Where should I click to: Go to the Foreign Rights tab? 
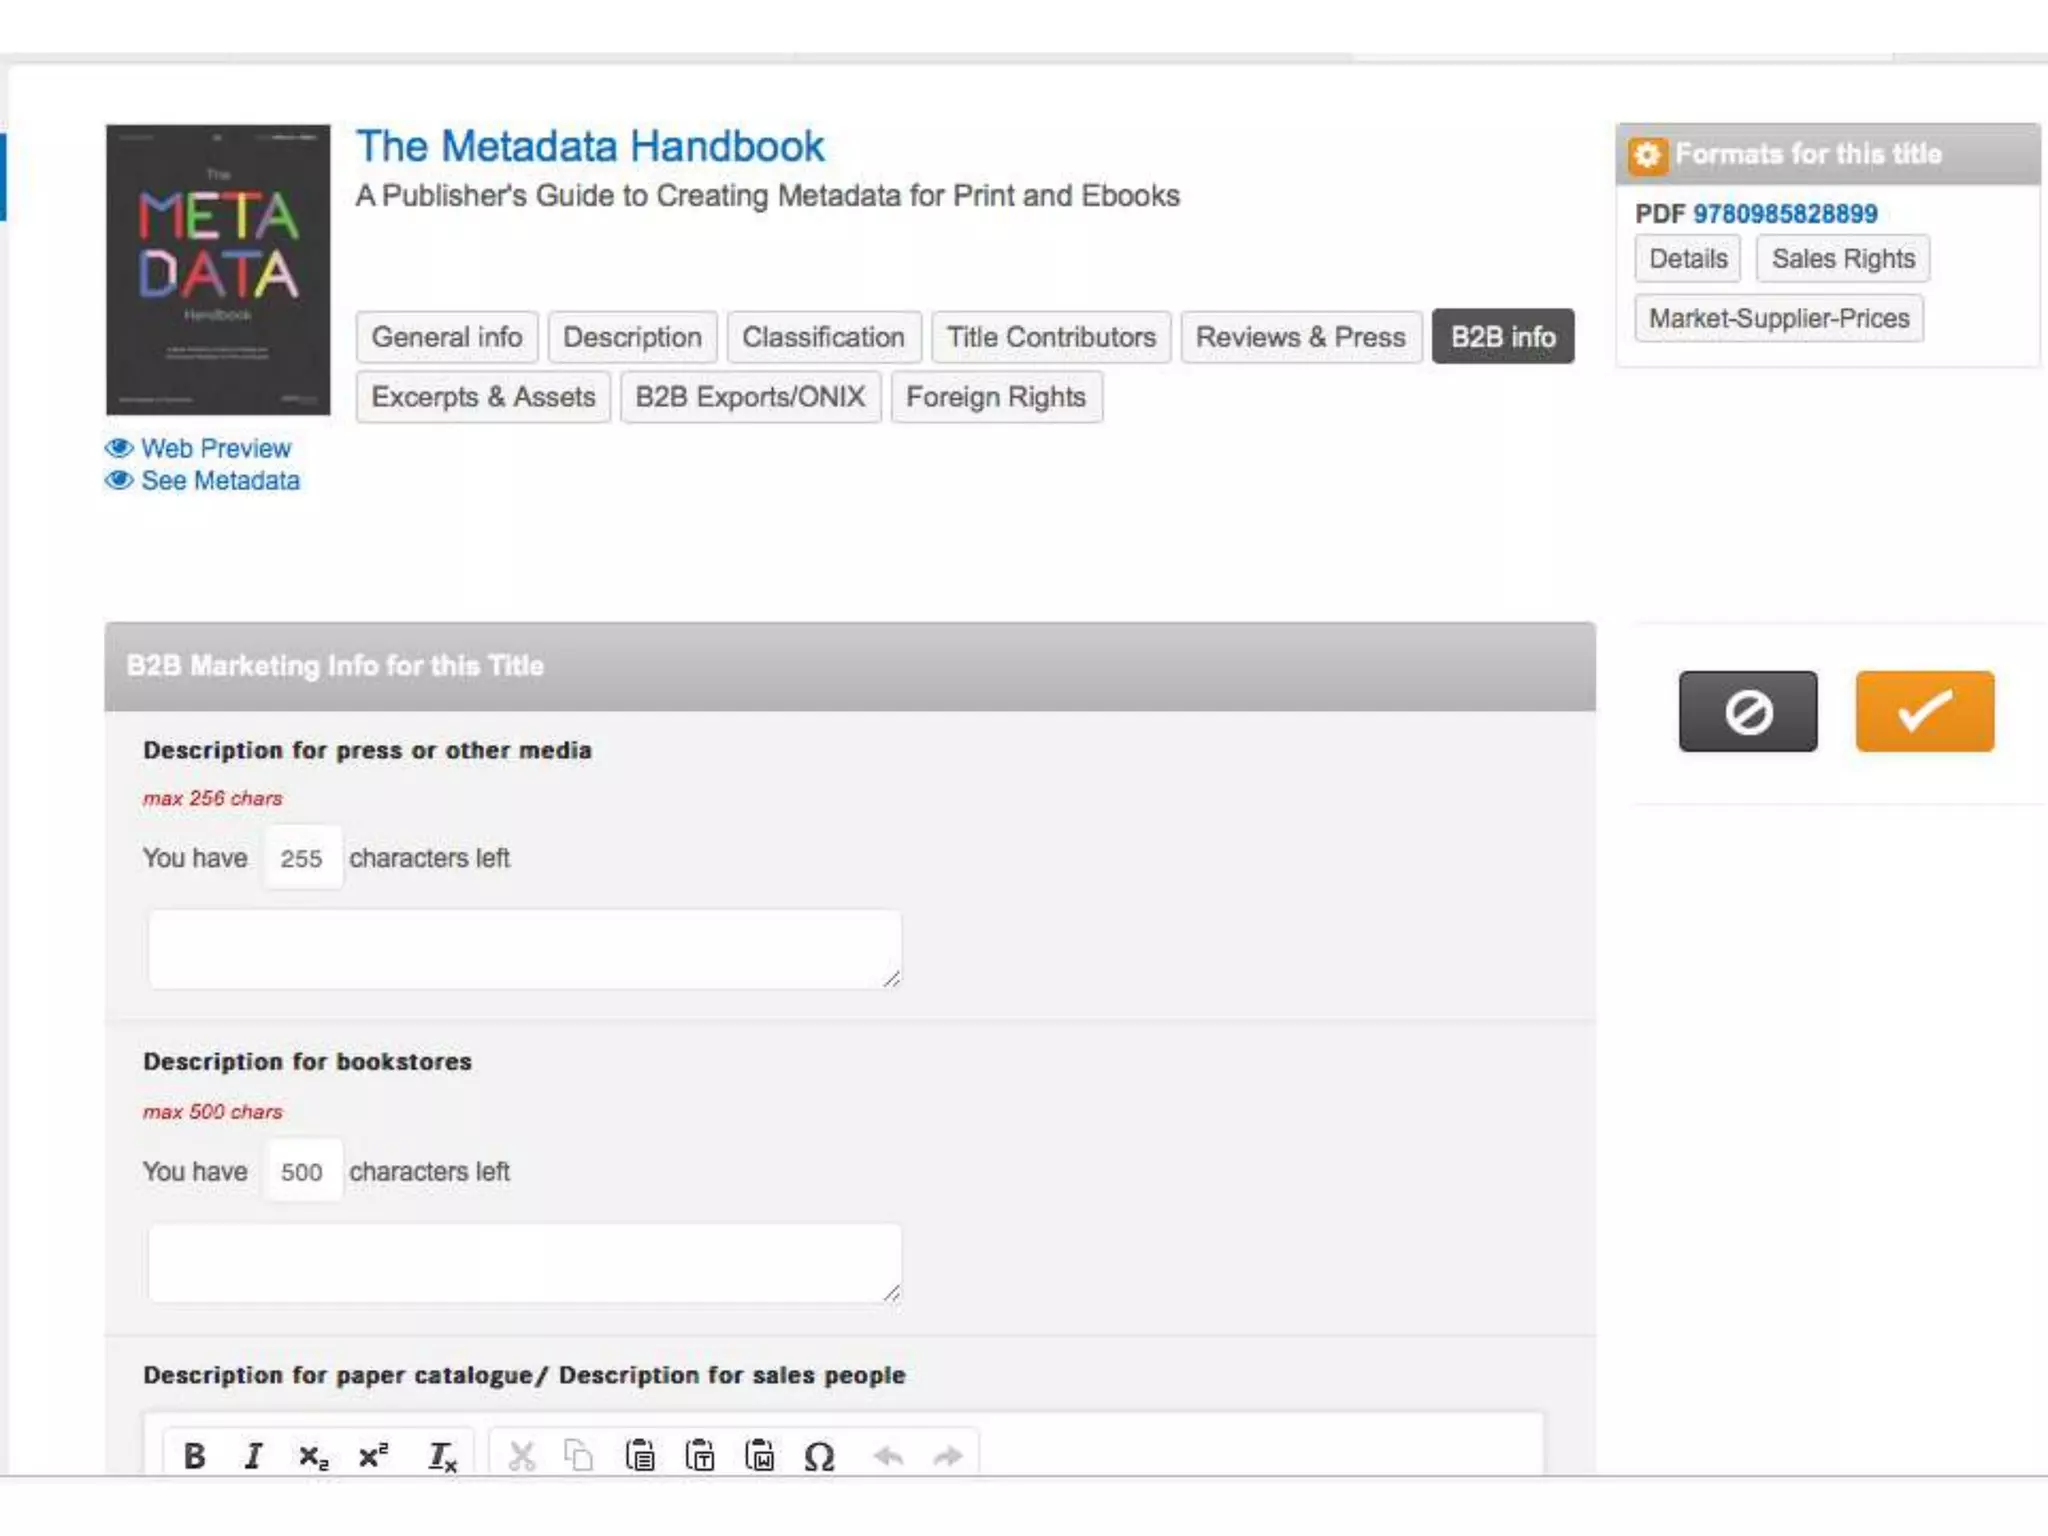[996, 397]
